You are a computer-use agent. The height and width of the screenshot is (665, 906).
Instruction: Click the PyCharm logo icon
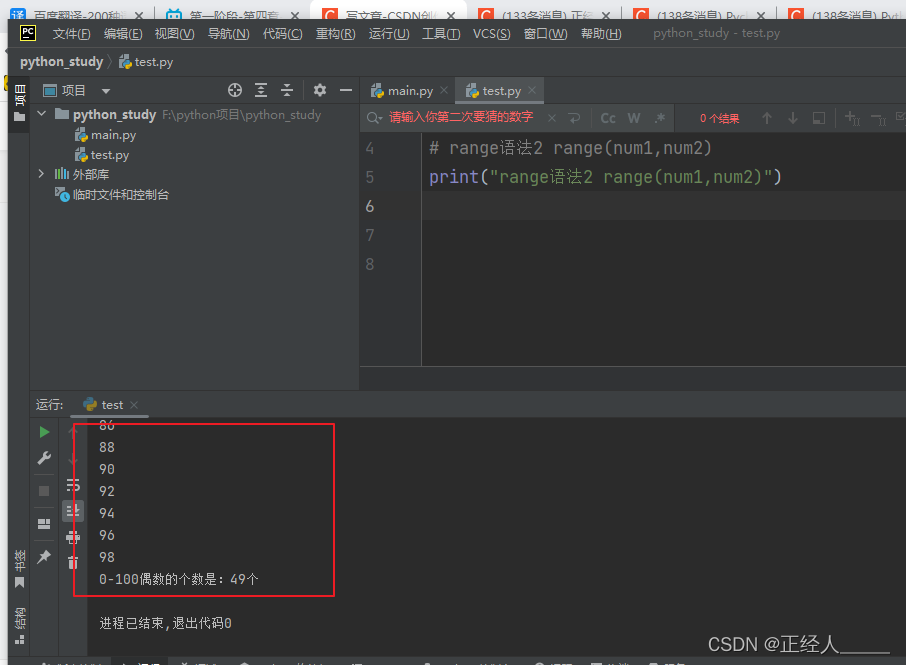click(28, 33)
